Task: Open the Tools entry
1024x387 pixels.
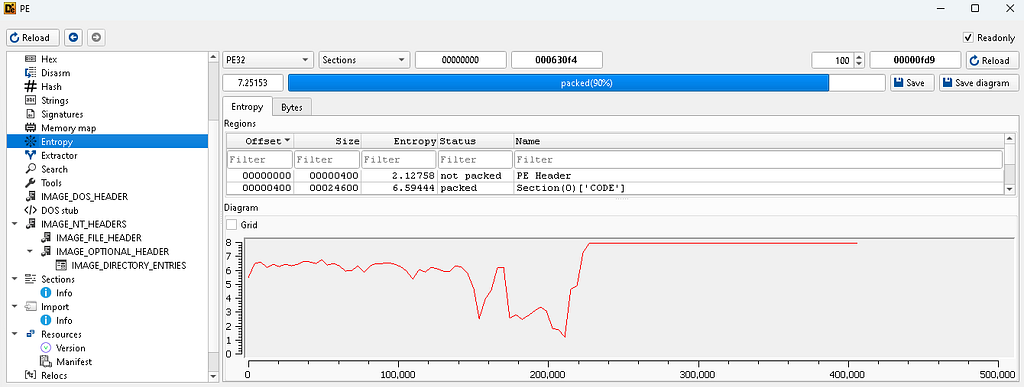Action: [x=52, y=183]
